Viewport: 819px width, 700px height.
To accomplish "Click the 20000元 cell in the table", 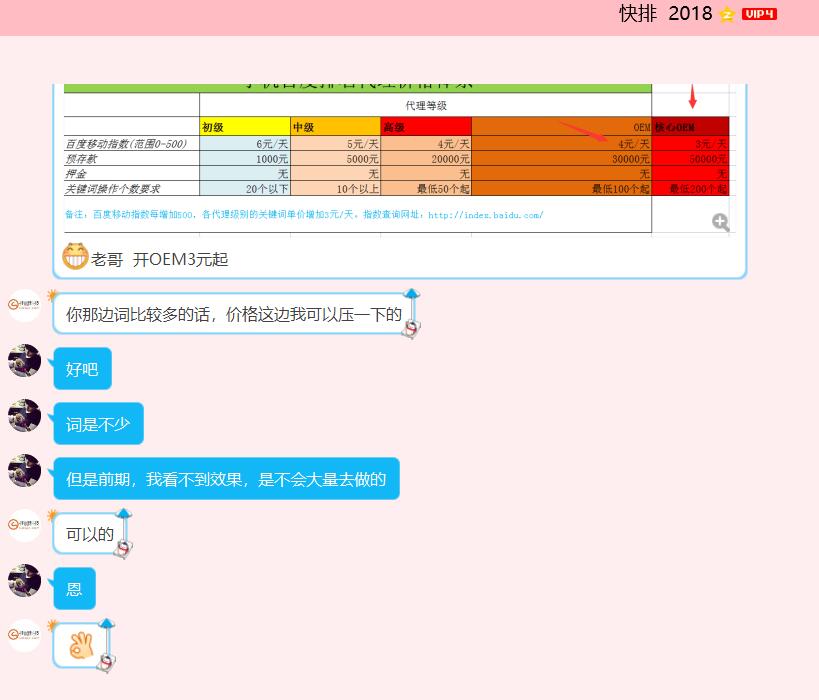I will [x=426, y=159].
